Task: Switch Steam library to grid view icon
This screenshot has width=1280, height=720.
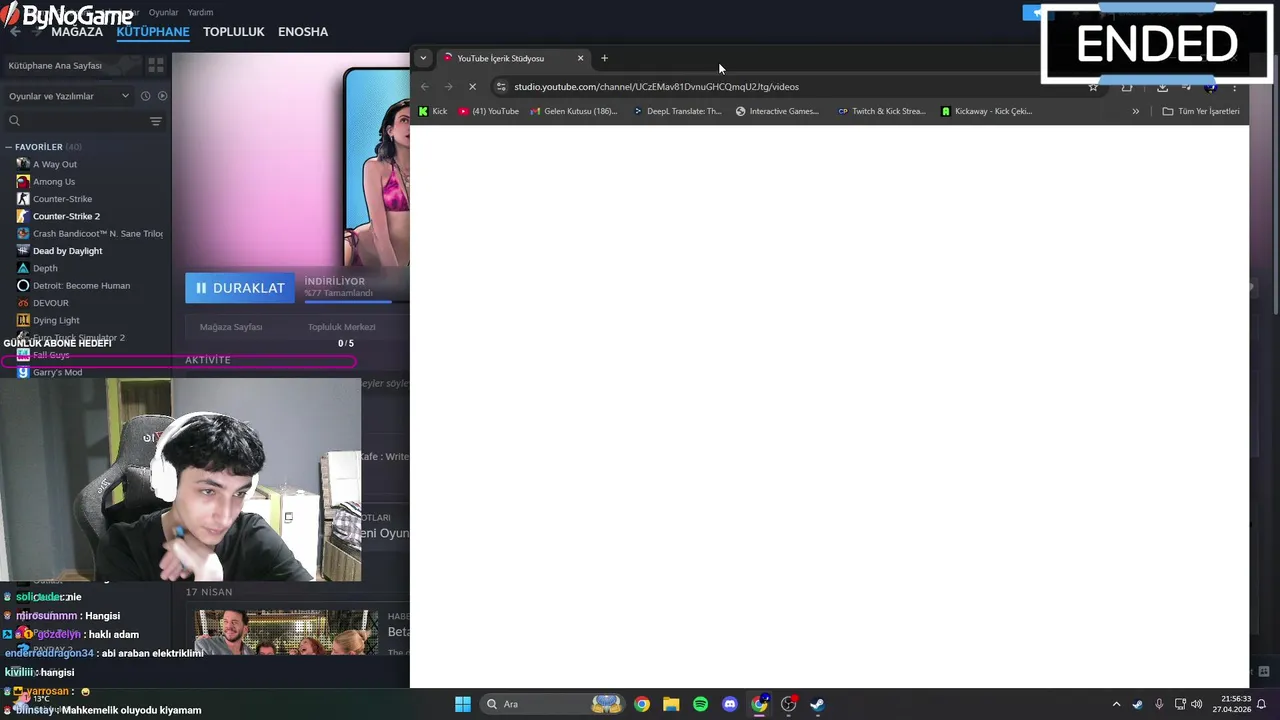Action: click(156, 65)
